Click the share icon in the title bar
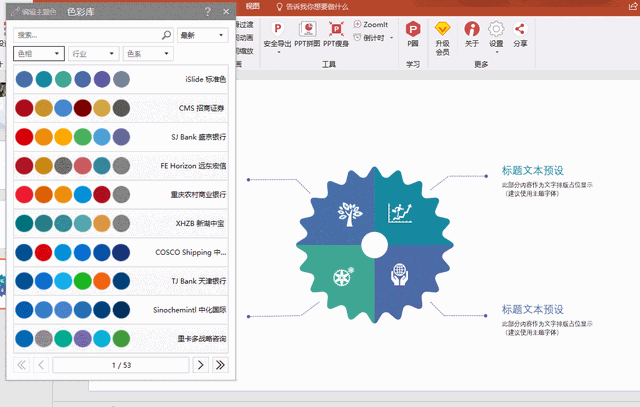Image resolution: width=640 pixels, height=407 pixels. coord(633,6)
